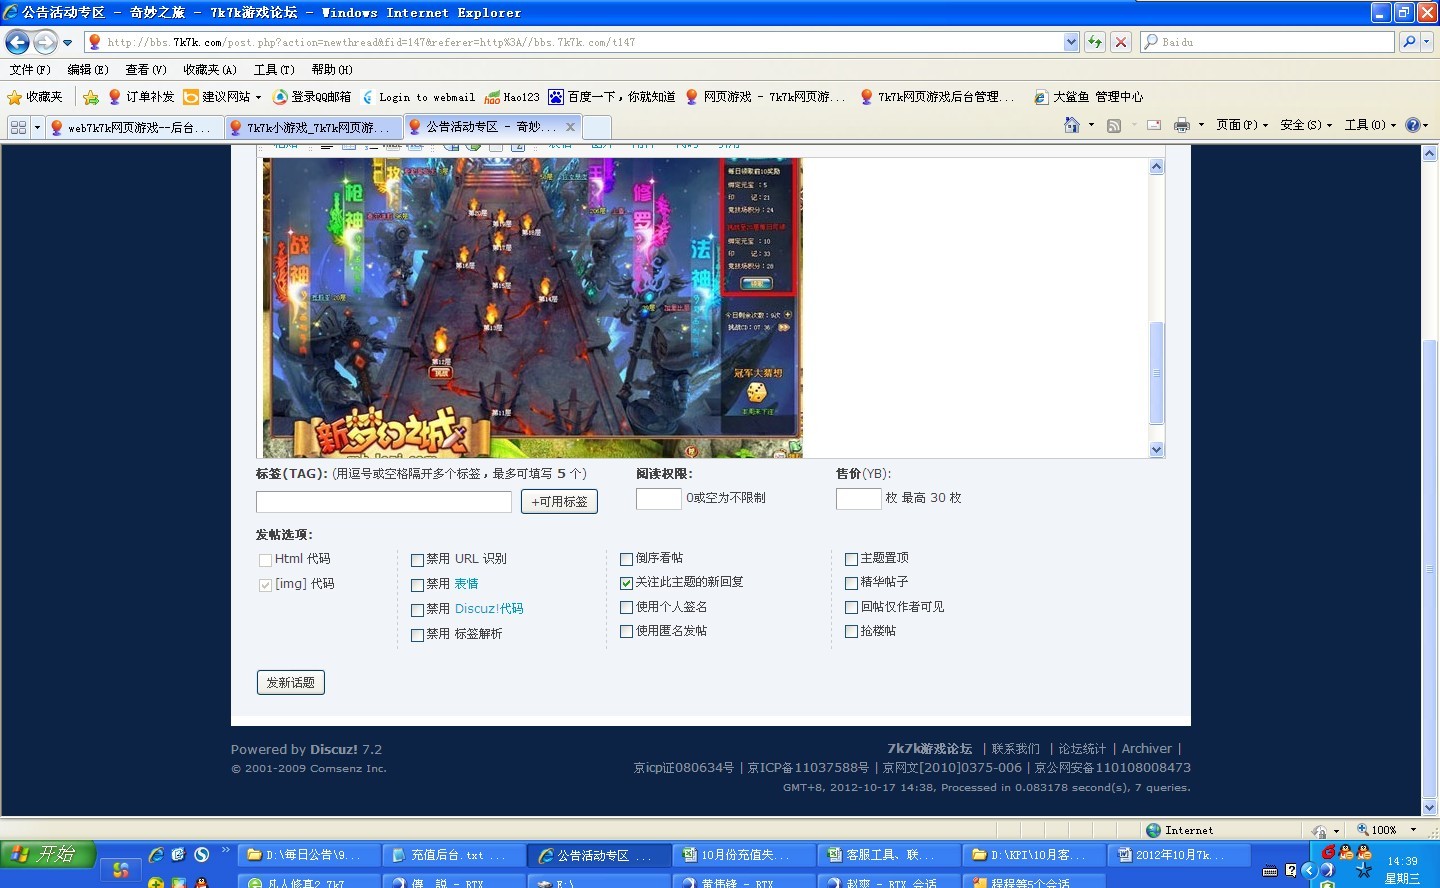Click the Add to Favorites star icon
The width and height of the screenshot is (1440, 888).
tap(91, 97)
